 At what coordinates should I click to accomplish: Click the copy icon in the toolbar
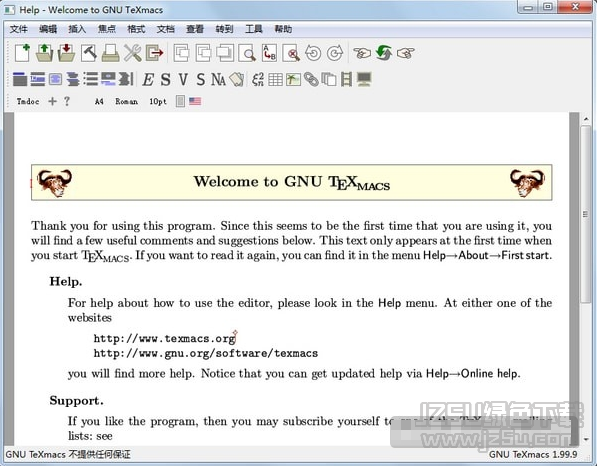[203, 53]
